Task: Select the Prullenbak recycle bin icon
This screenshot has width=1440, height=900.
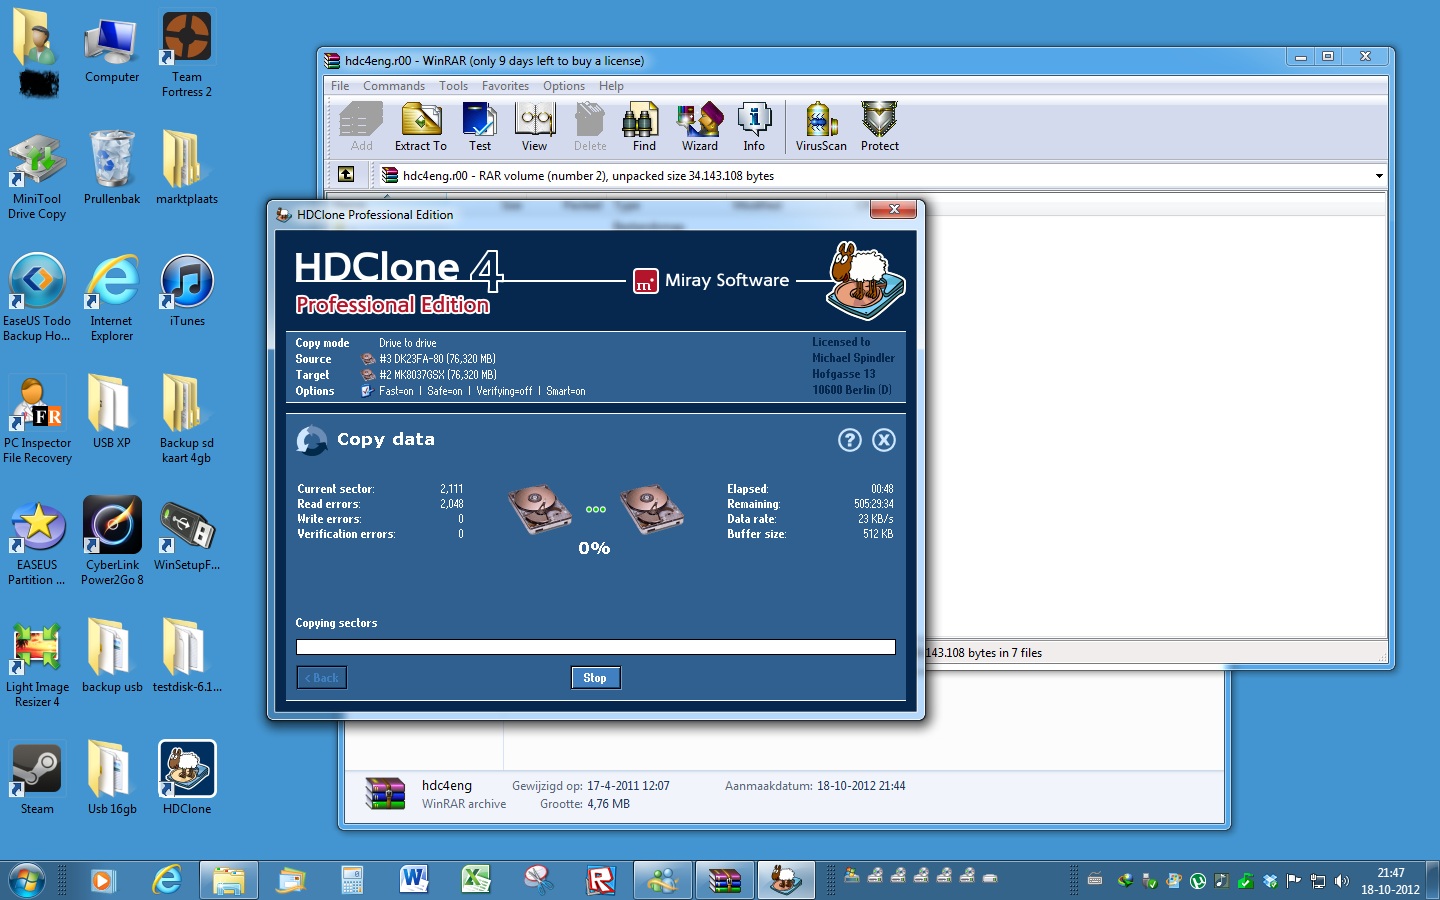Action: (x=112, y=168)
